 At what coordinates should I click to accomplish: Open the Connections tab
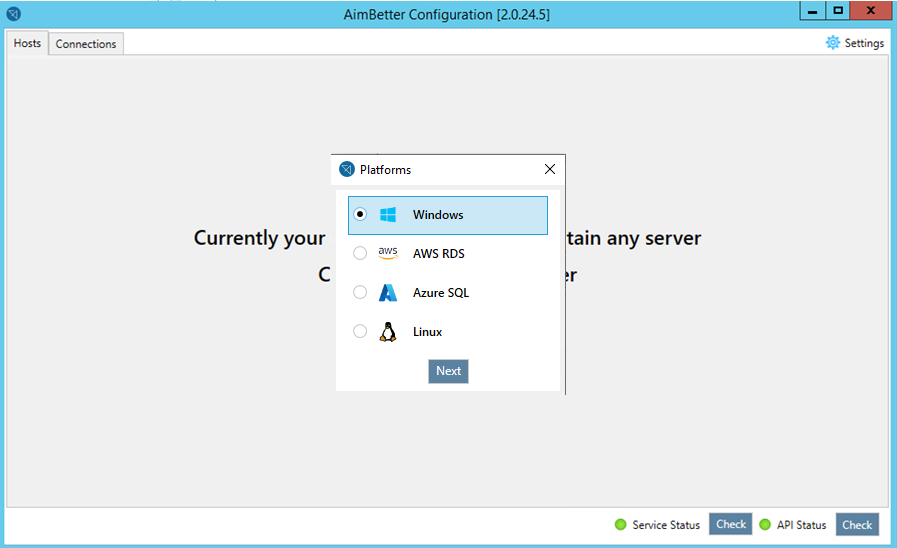pyautogui.click(x=86, y=44)
